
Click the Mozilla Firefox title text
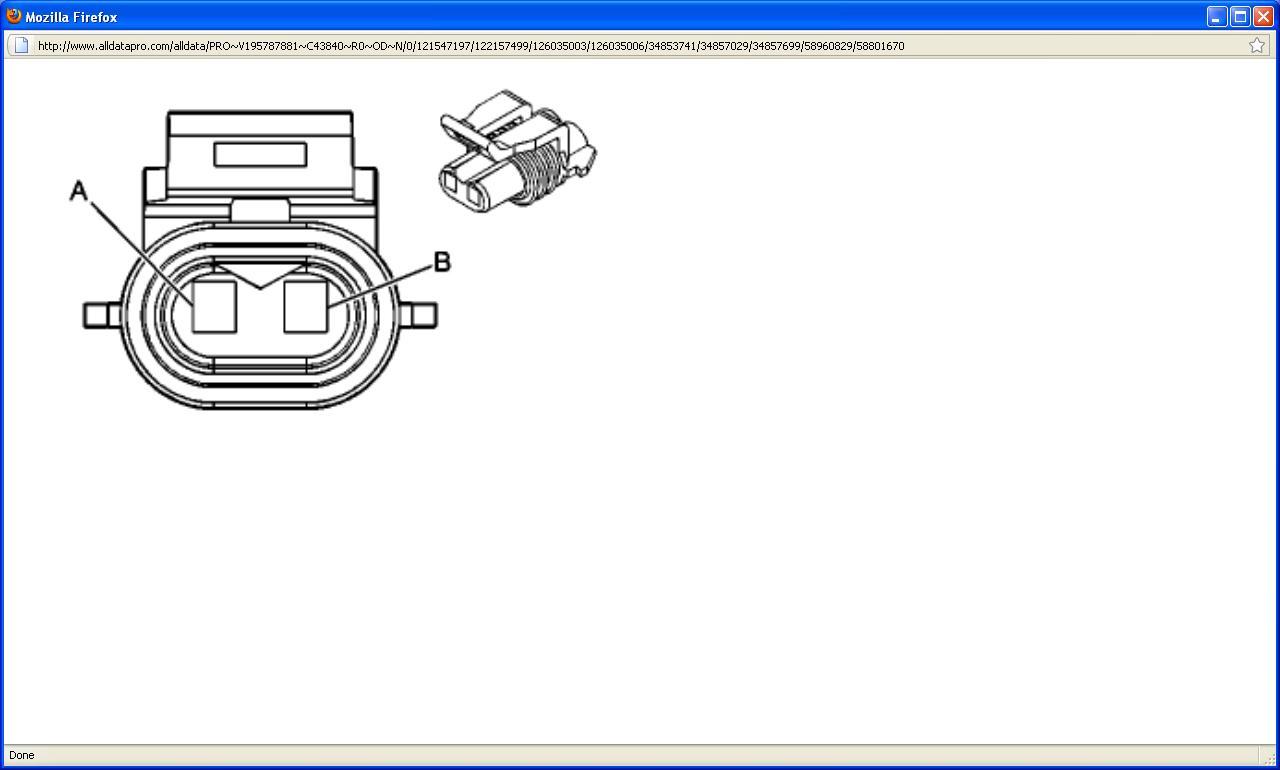point(71,17)
